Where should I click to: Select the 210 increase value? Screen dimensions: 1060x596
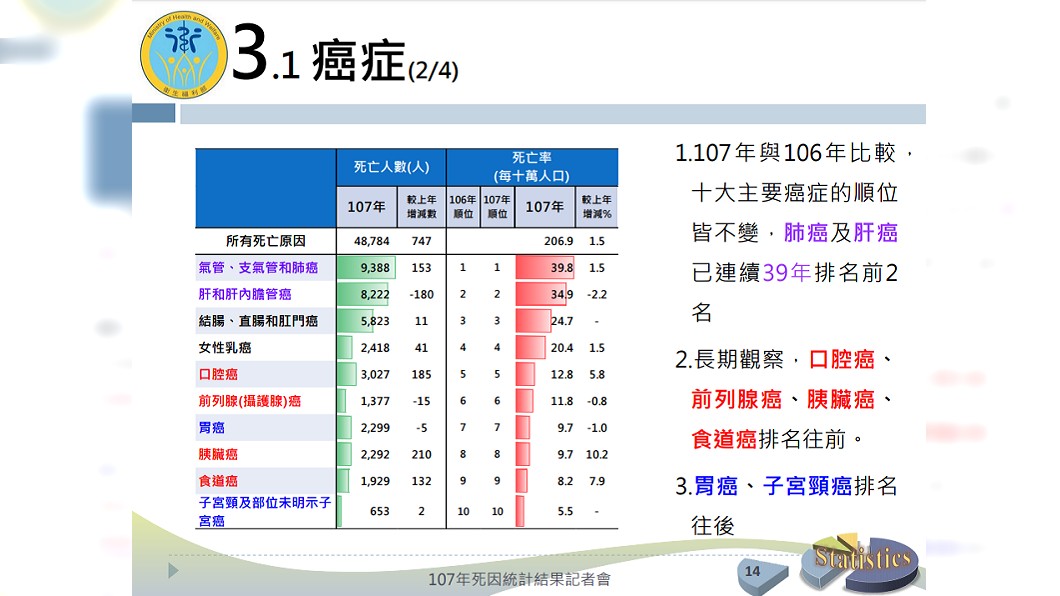point(421,455)
